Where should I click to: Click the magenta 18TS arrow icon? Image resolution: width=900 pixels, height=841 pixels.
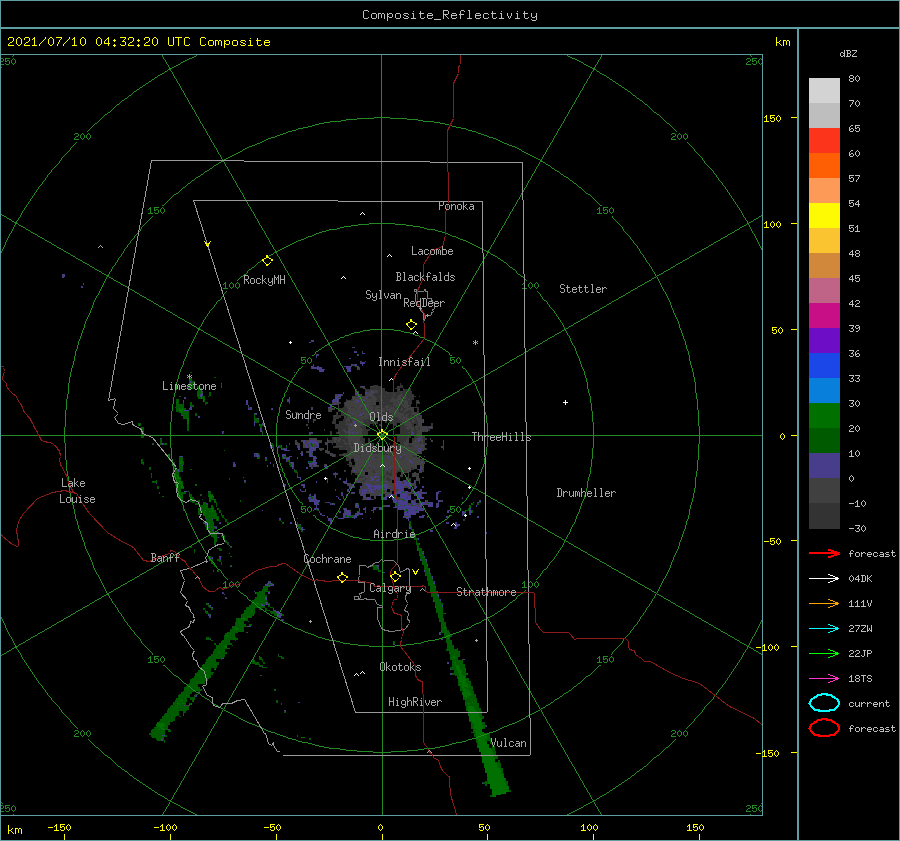click(x=824, y=679)
